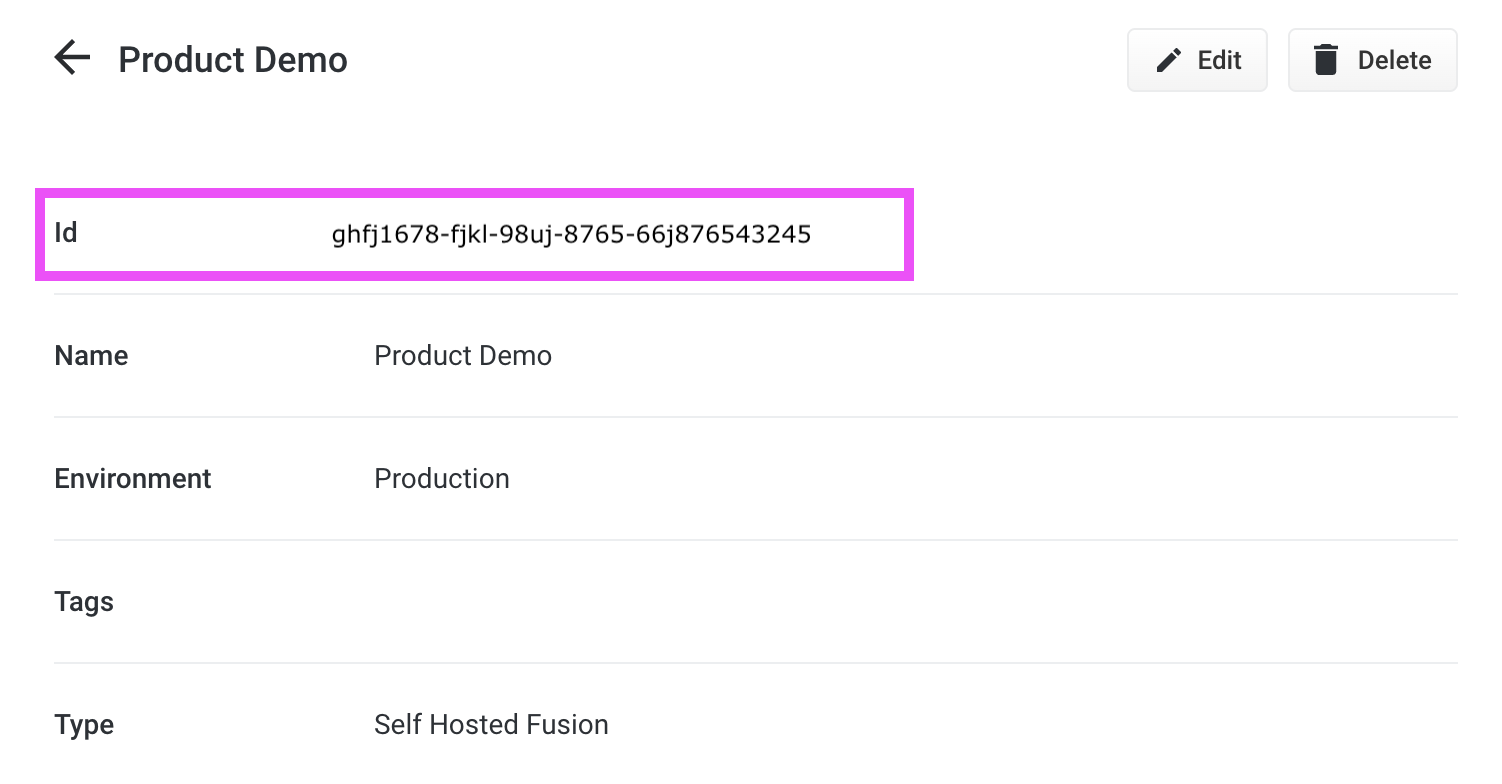This screenshot has height=784, width=1502.
Task: Click the empty Tags value area
Action: [700, 602]
